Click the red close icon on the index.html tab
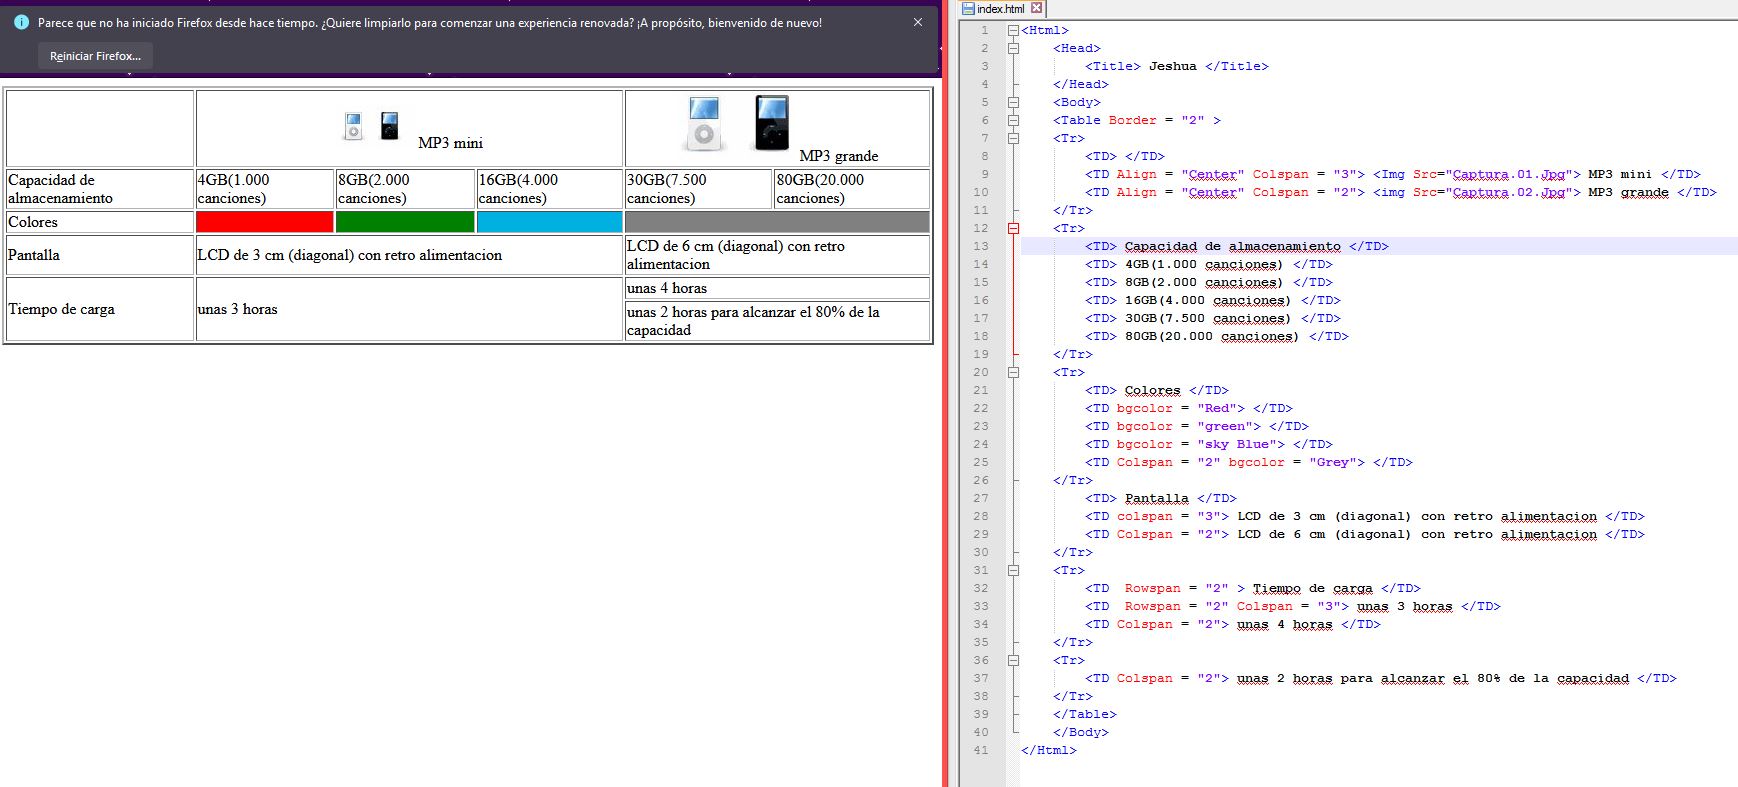The width and height of the screenshot is (1738, 787). point(1037,8)
